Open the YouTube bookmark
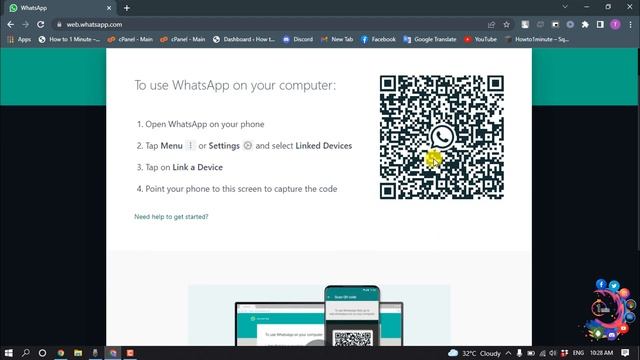The image size is (640, 360). click(x=480, y=39)
